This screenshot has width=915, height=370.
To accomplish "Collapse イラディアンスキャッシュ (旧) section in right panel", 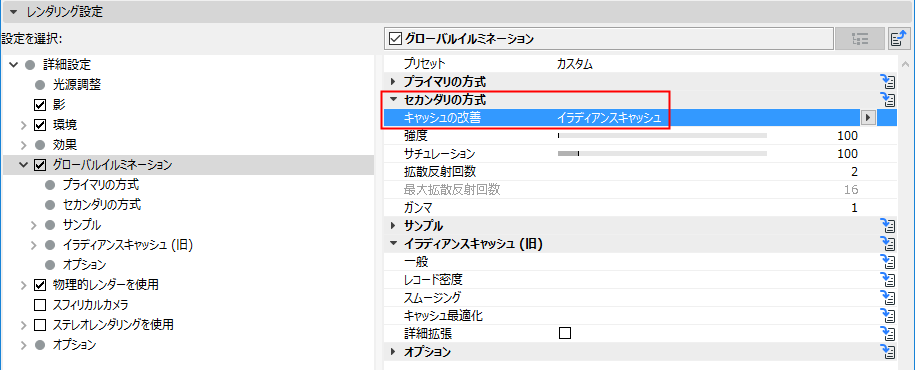I will (393, 244).
